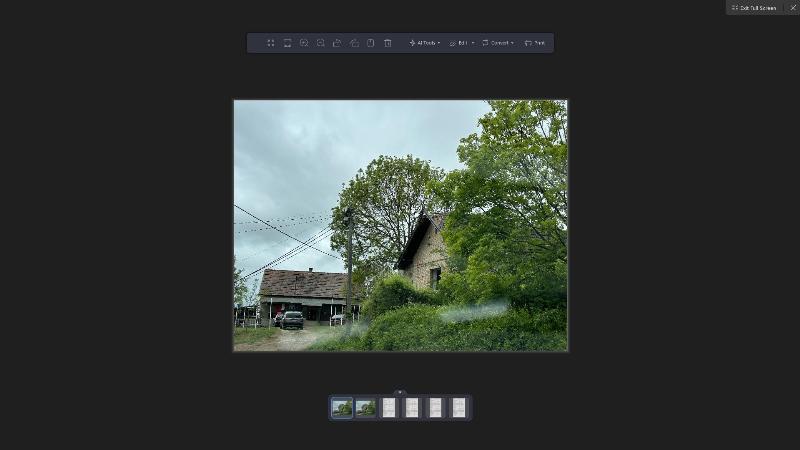800x450 pixels.
Task: Zoom out using the magnifier minus icon
Action: [x=320, y=43]
